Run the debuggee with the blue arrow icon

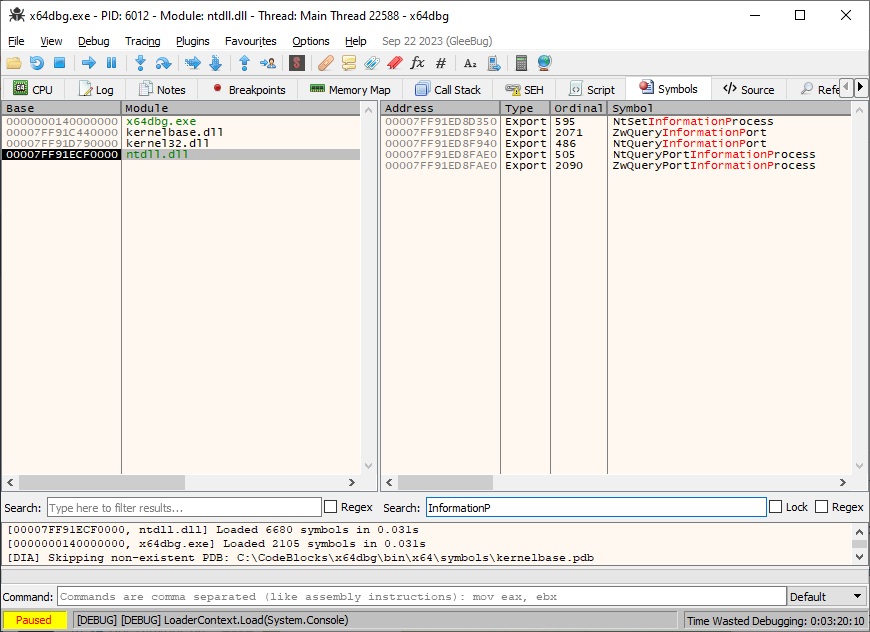pos(88,63)
